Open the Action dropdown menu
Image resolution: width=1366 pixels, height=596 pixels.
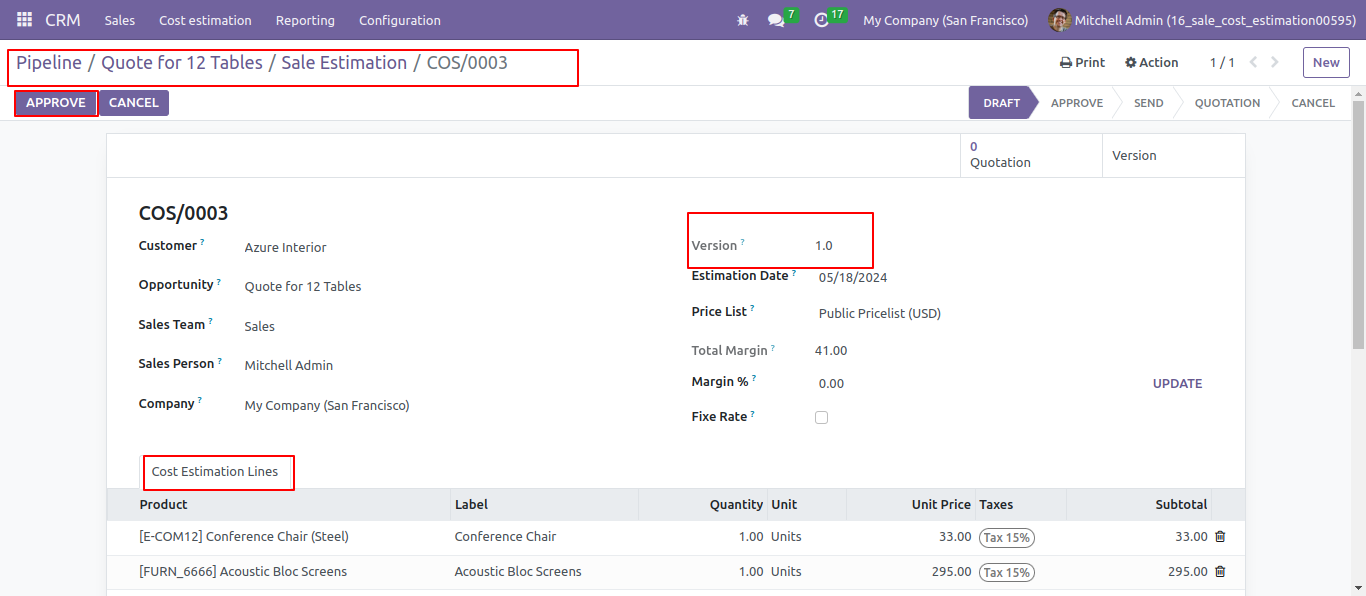point(1152,62)
